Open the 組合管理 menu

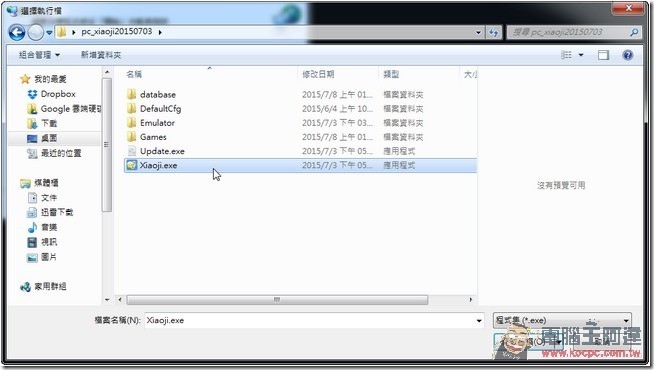coord(39,55)
